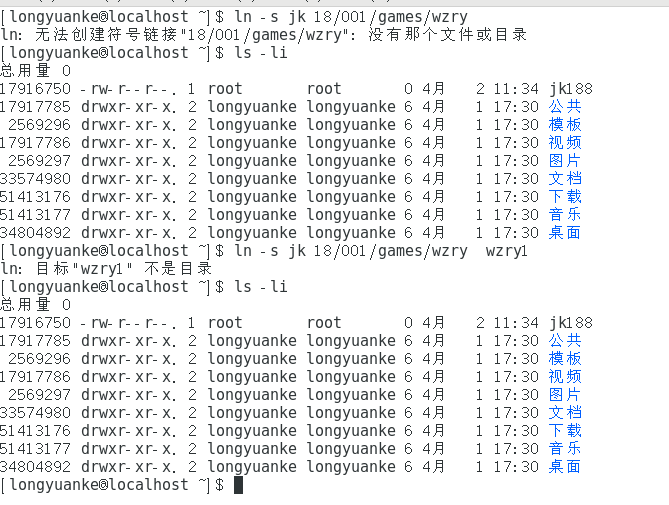The width and height of the screenshot is (669, 505).
Task: Click the block cursor at the empty prompt
Action: pos(239,485)
